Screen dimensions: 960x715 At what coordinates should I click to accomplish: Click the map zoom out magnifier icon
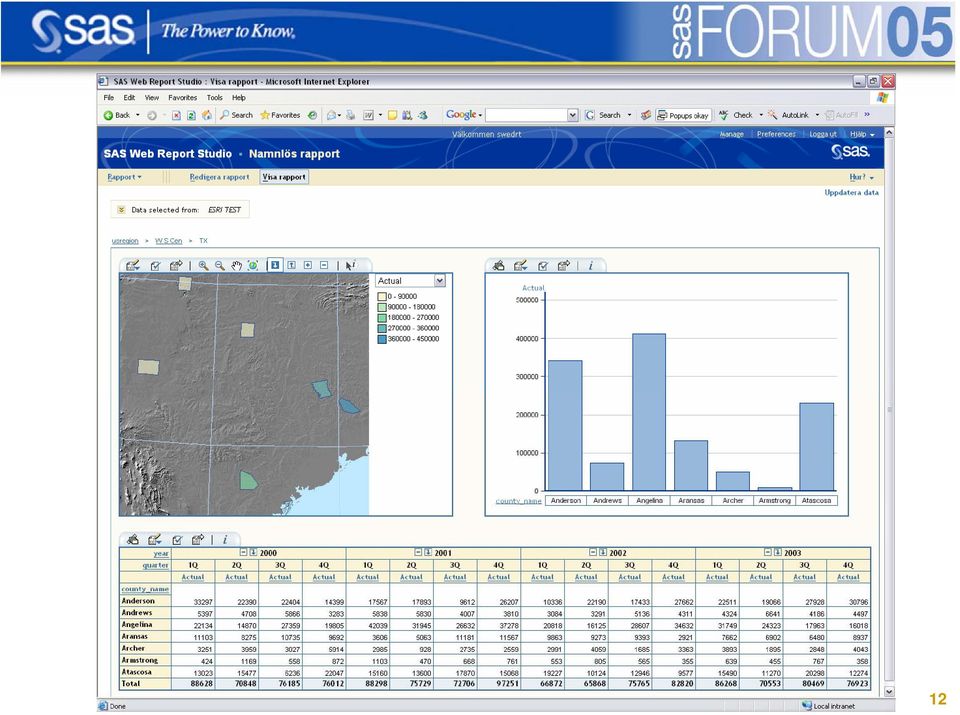click(220, 266)
